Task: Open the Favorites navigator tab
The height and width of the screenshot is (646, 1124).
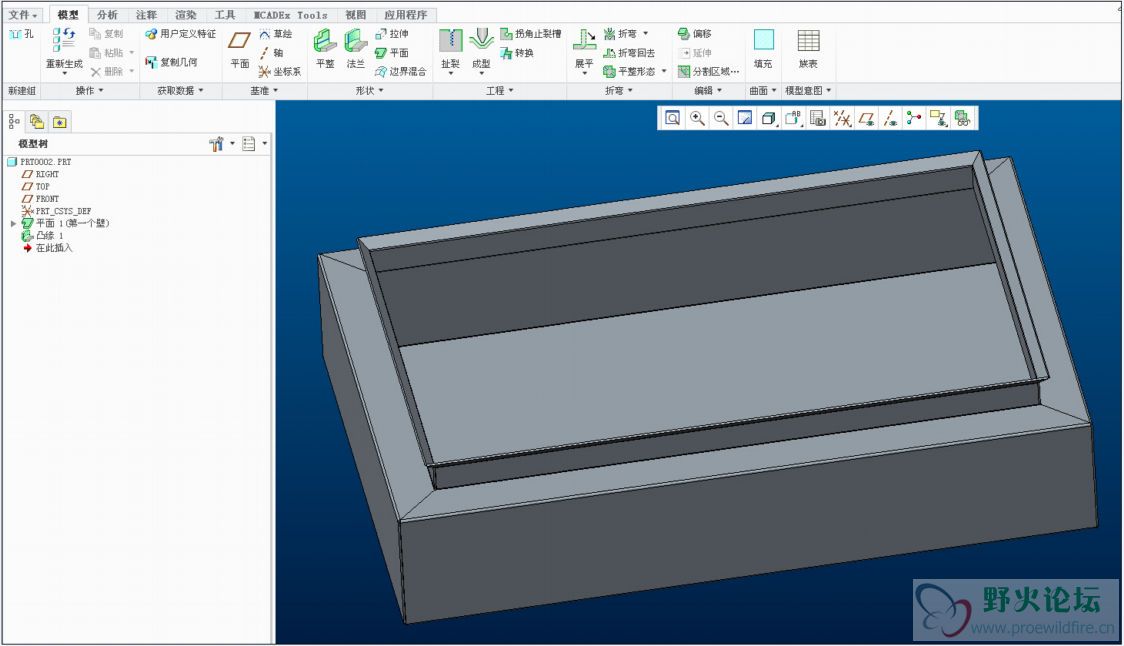Action: [x=59, y=122]
